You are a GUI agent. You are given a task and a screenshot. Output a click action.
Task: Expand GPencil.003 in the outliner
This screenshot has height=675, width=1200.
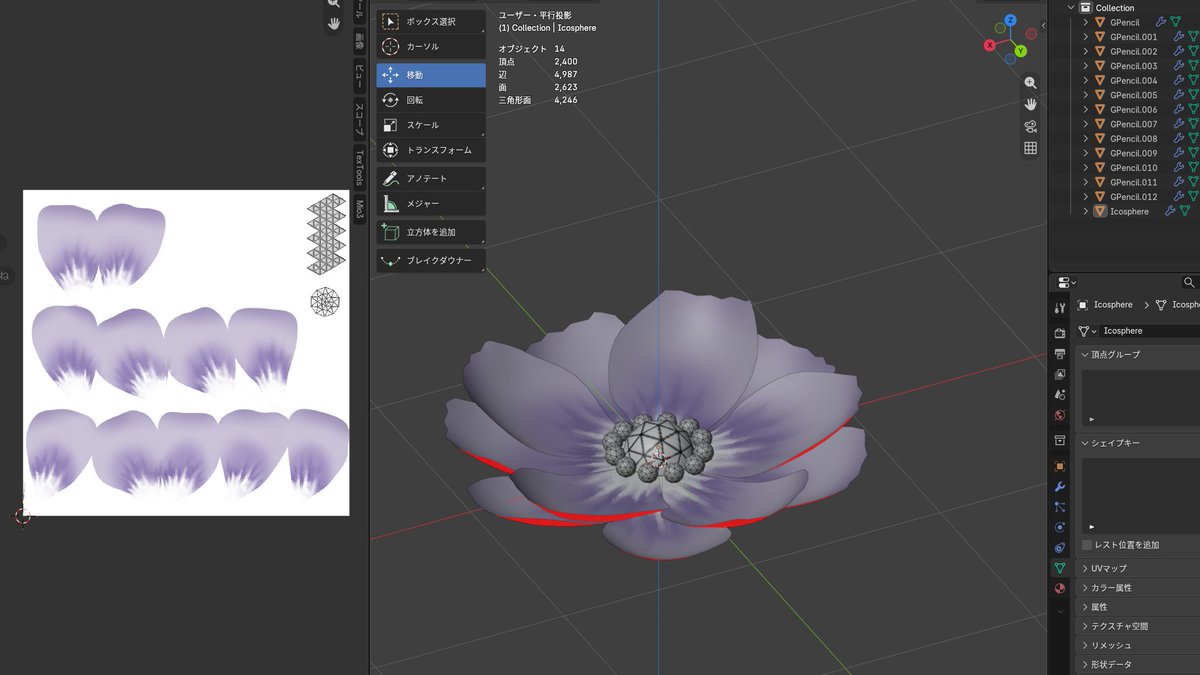[x=1086, y=66]
